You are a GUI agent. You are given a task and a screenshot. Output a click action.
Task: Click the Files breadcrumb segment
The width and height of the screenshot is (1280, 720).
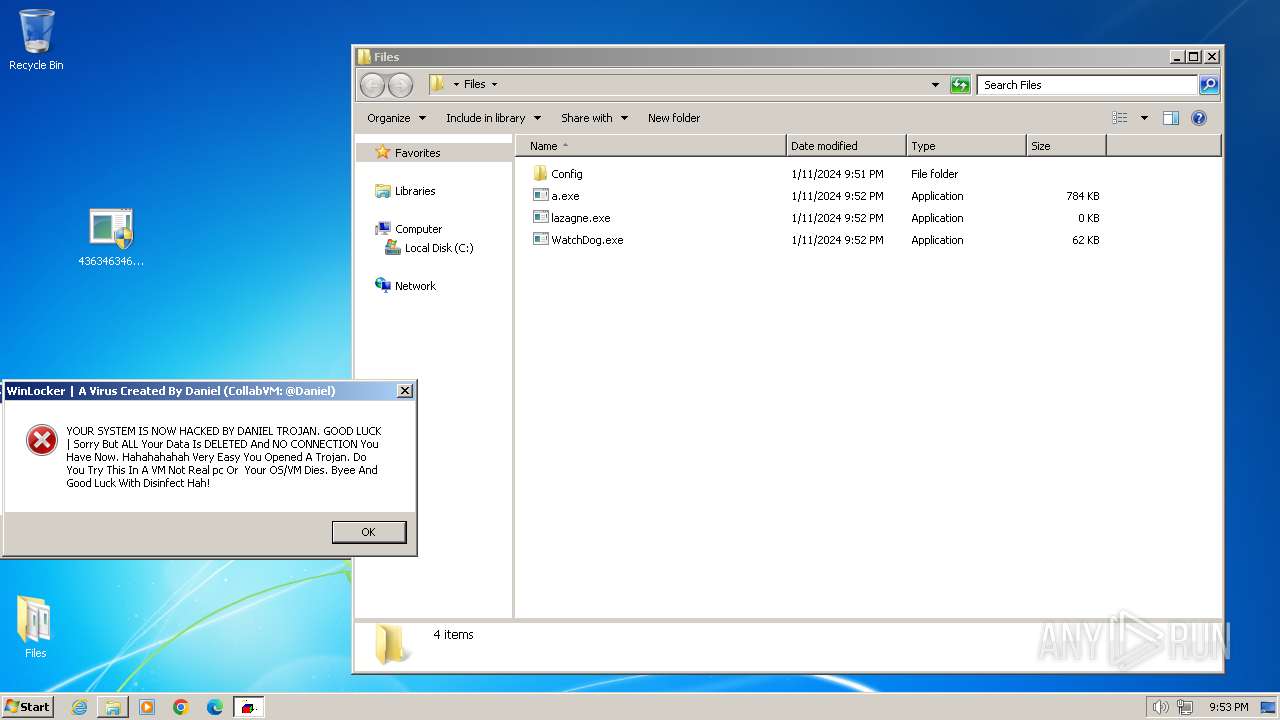(x=475, y=85)
